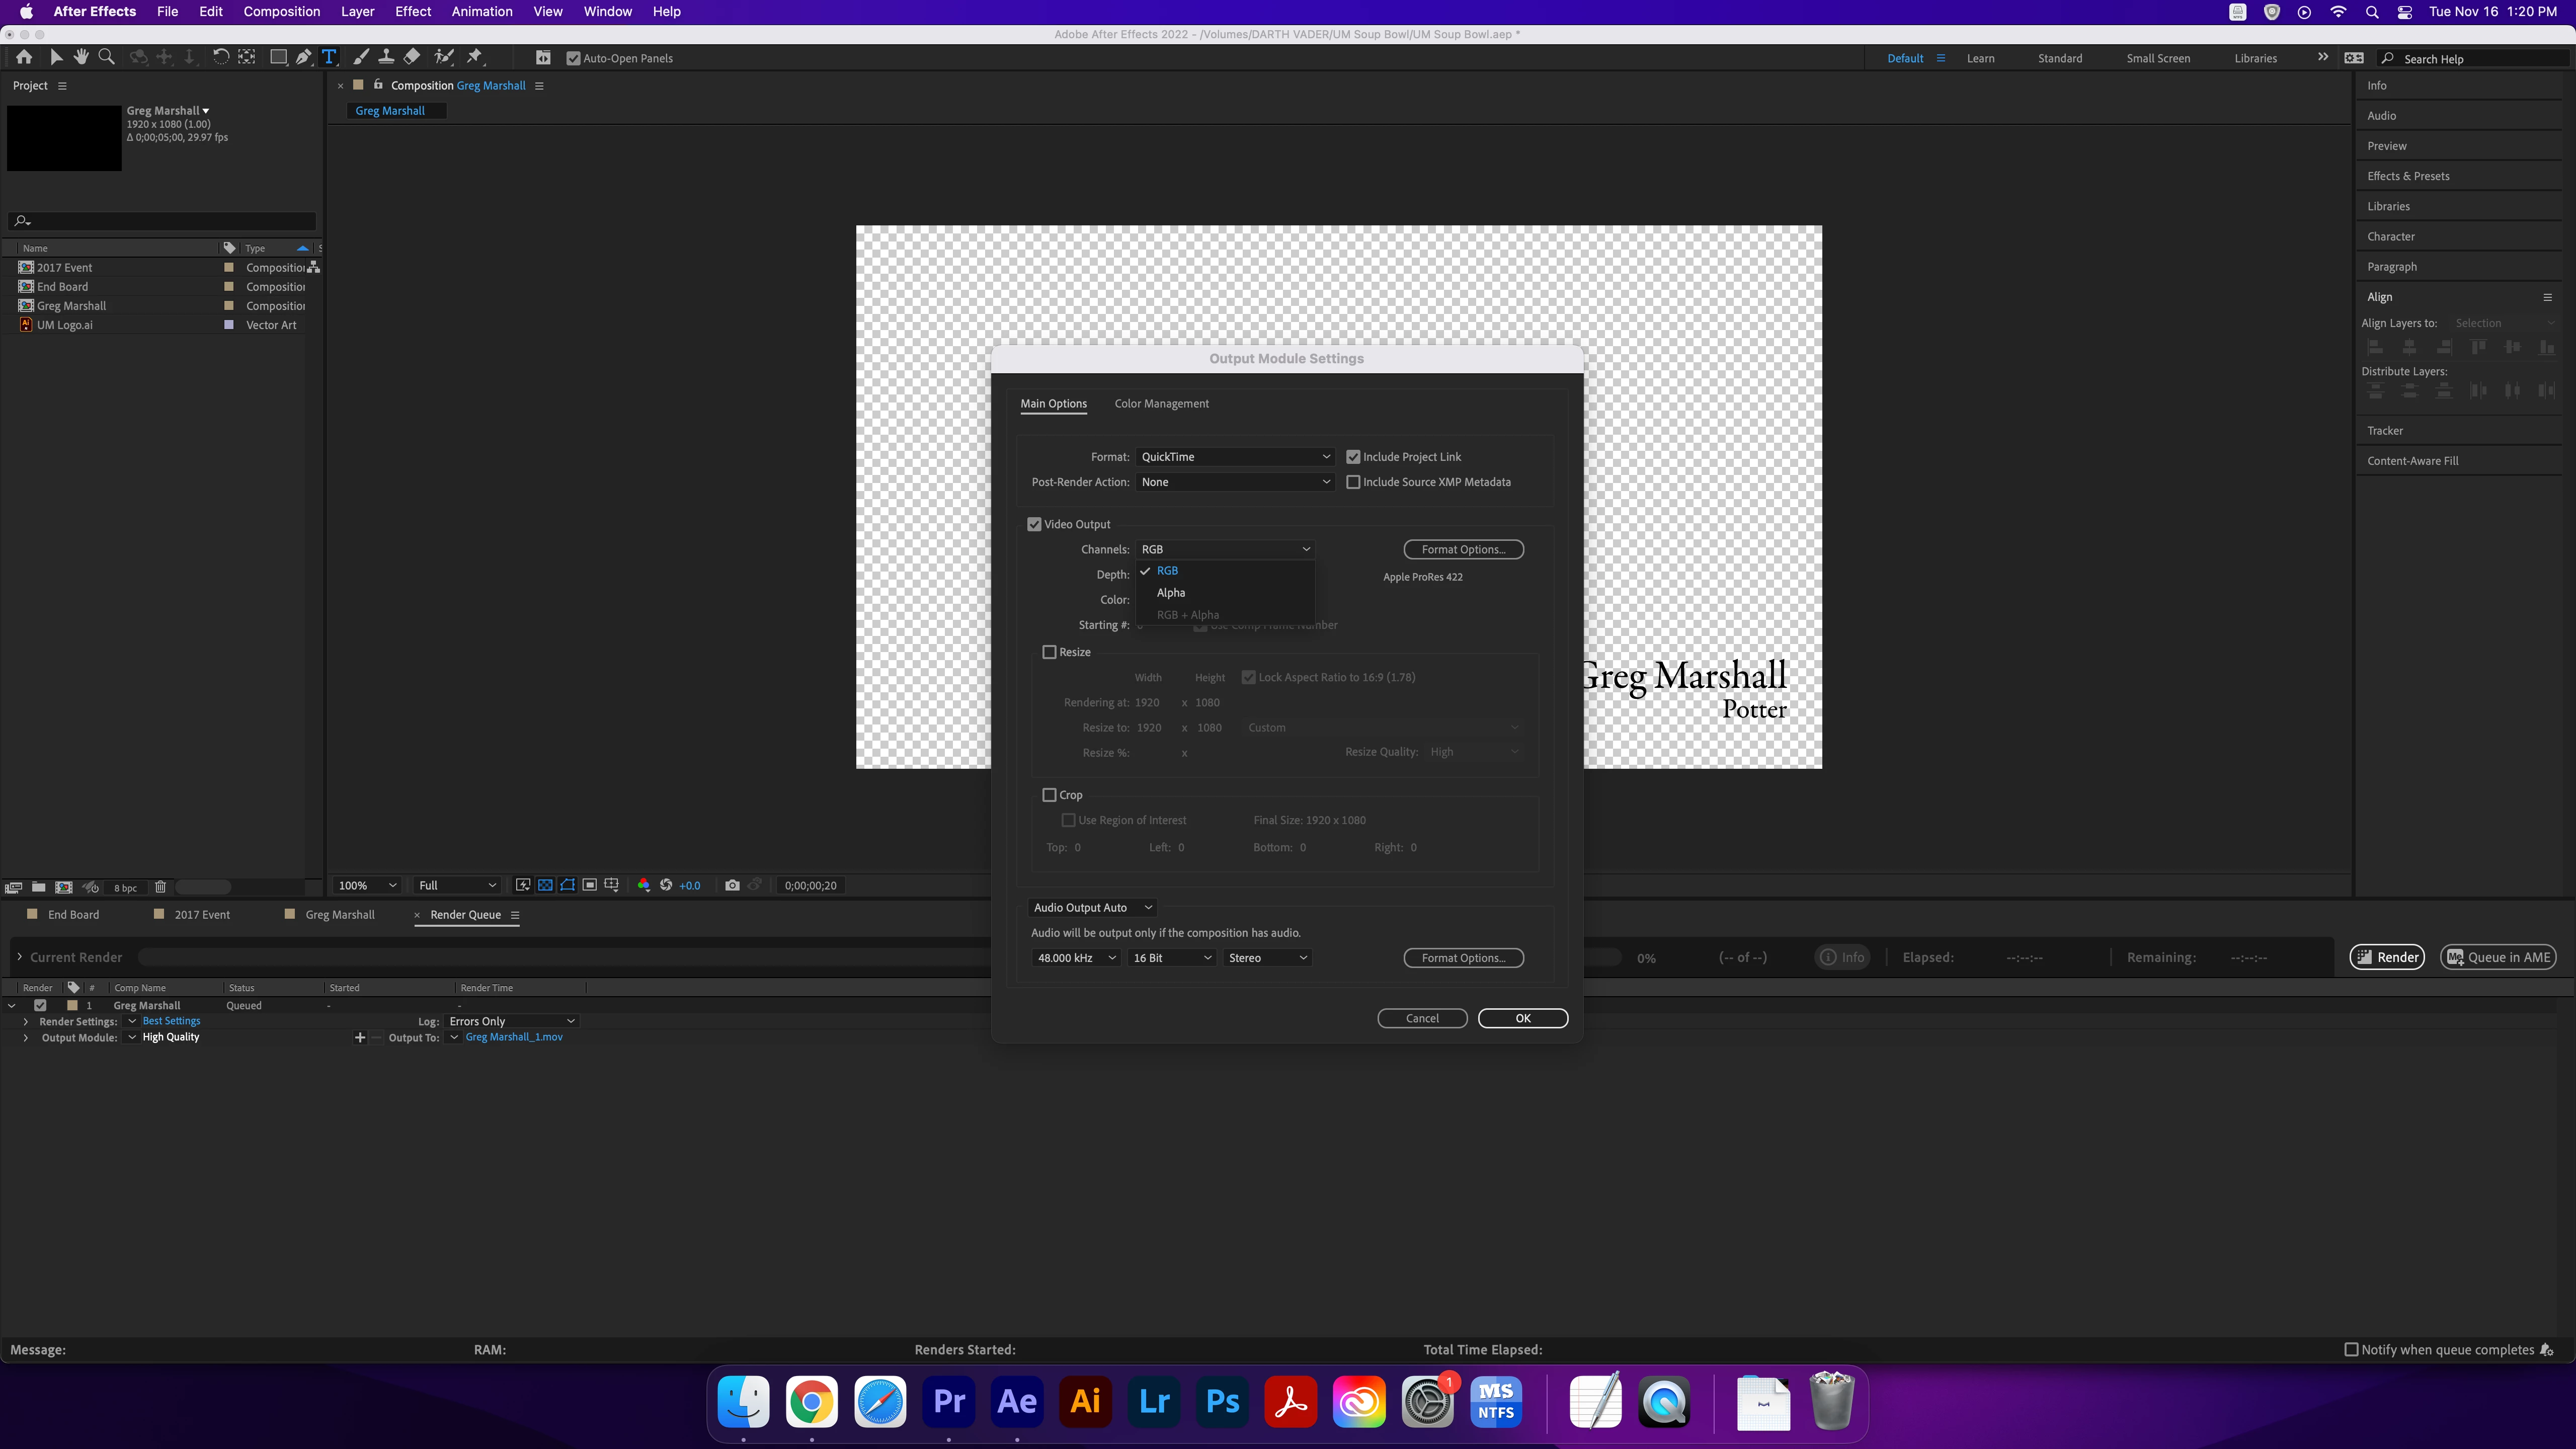The image size is (2576, 1449).
Task: Click the take snapshot camera icon
Action: tap(732, 885)
